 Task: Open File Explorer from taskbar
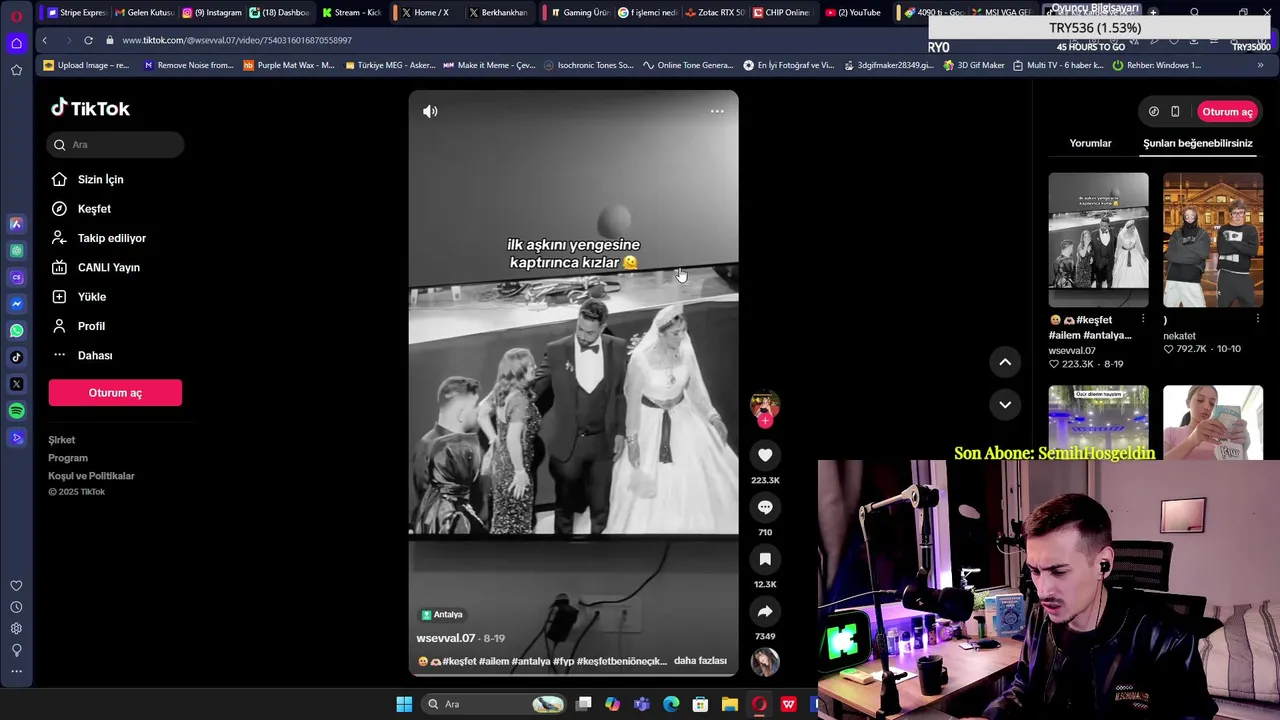tap(730, 704)
